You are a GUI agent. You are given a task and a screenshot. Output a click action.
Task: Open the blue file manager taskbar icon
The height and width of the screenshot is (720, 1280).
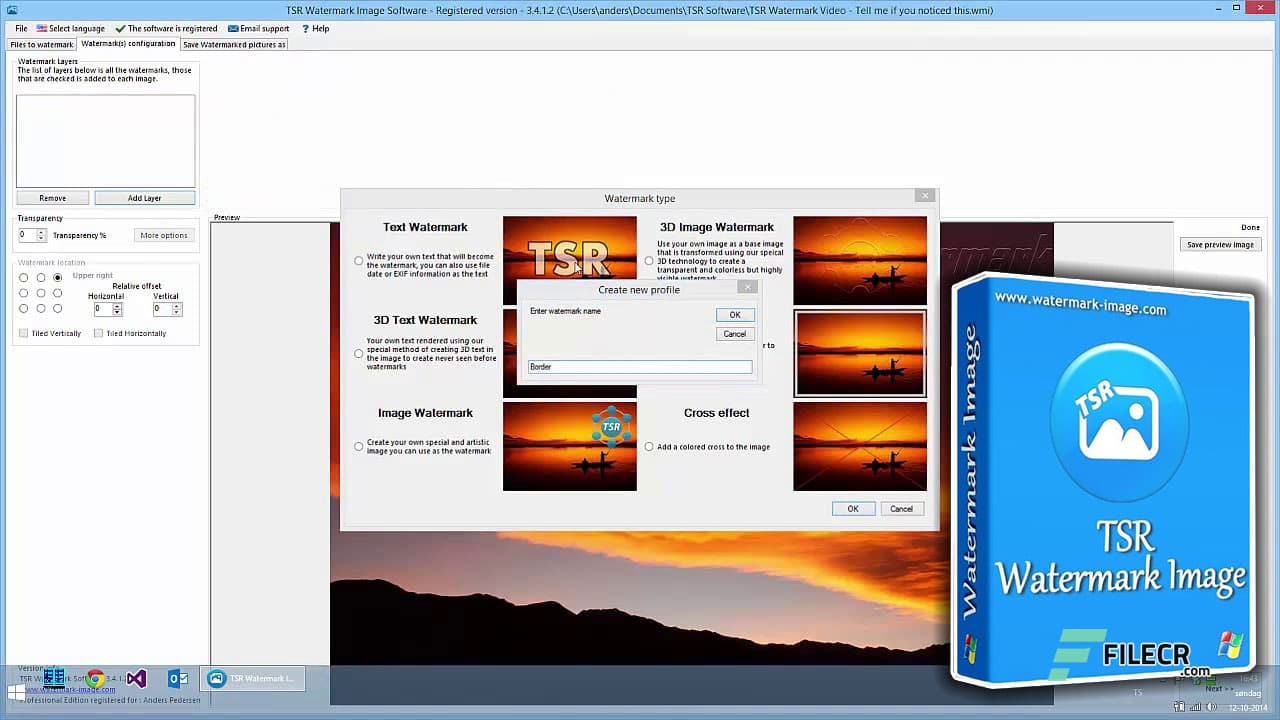click(x=54, y=678)
